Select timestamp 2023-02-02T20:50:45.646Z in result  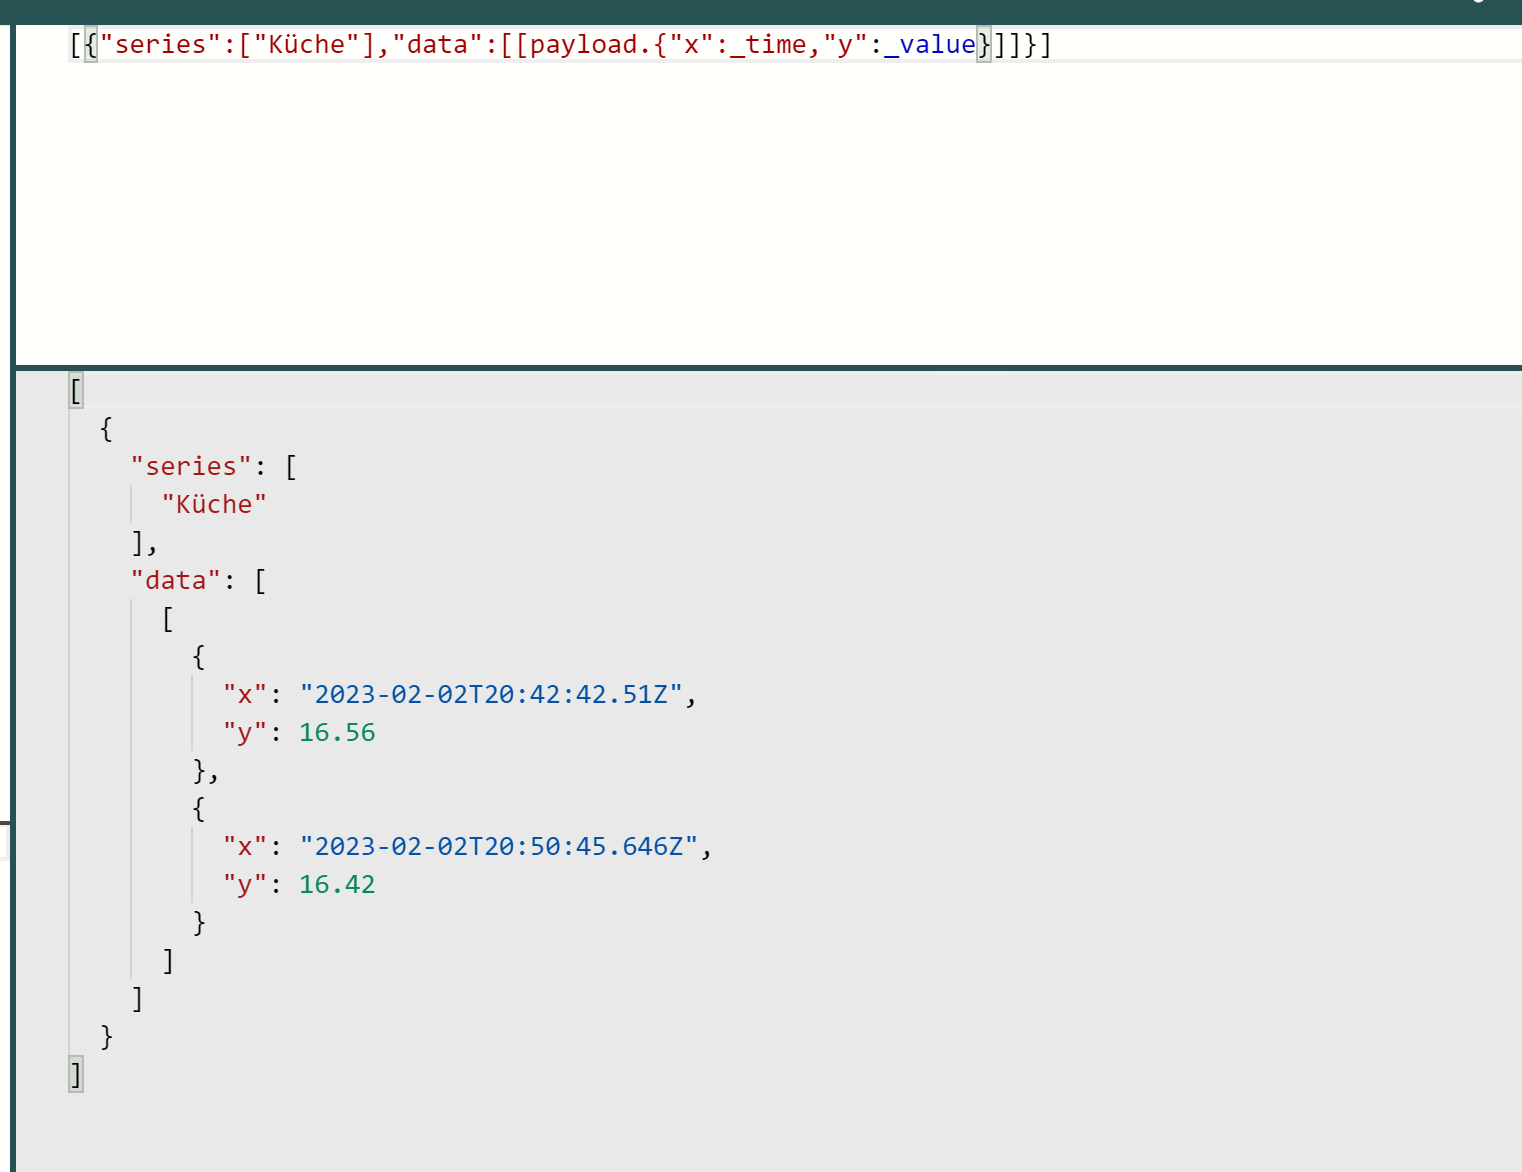pos(499,847)
